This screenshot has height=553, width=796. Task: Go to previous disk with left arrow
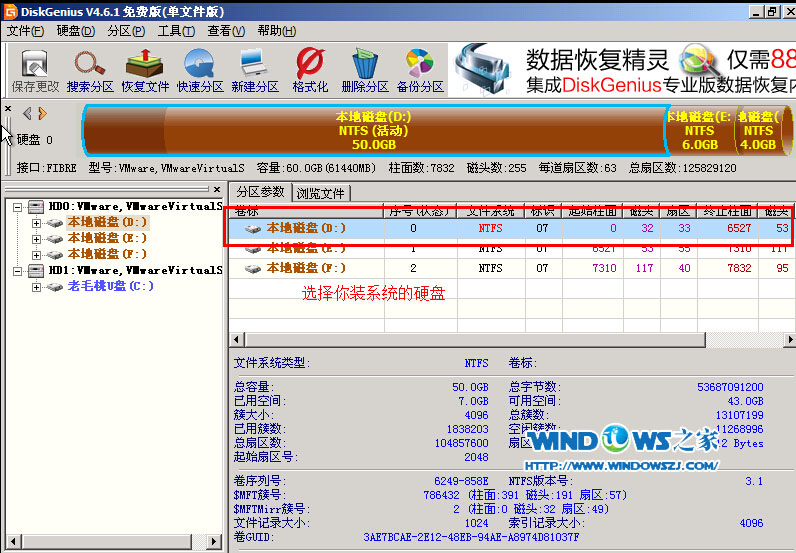pyautogui.click(x=27, y=113)
